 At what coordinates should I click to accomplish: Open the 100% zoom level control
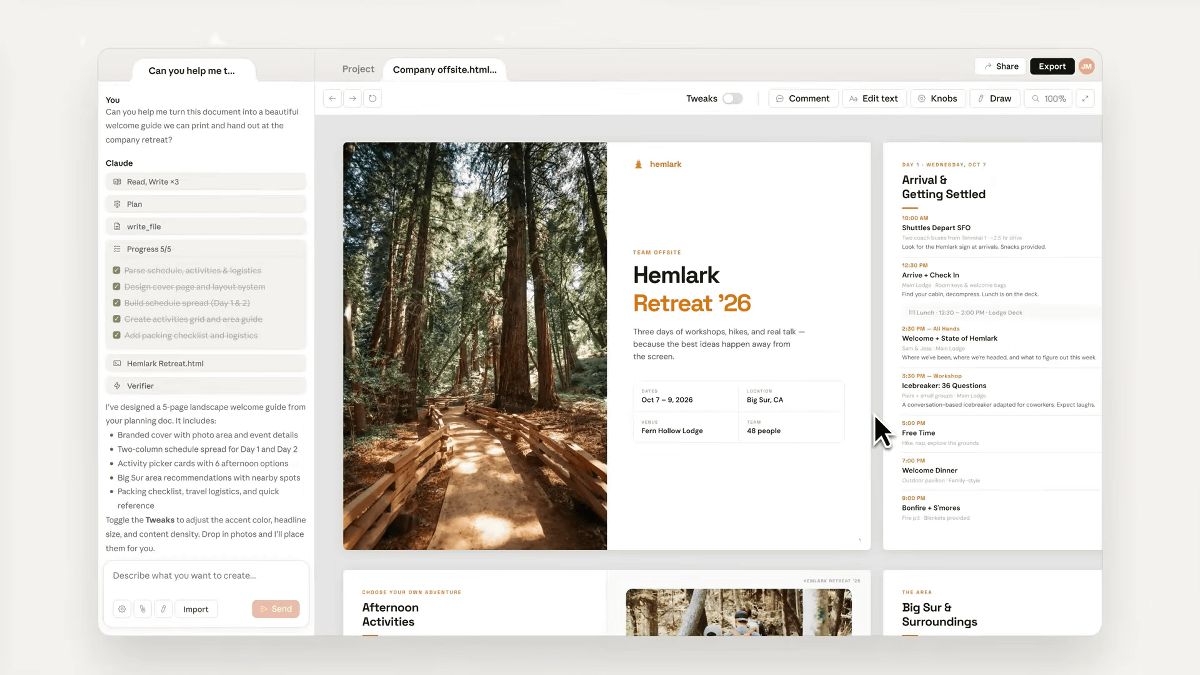[x=1048, y=98]
